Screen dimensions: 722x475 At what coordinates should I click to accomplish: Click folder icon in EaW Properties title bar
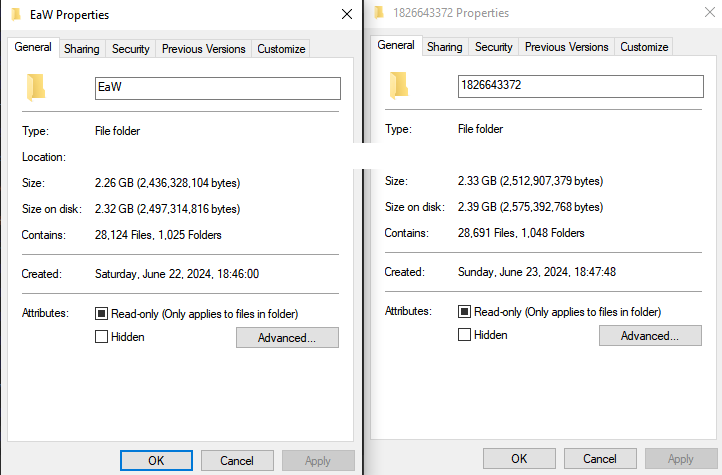coord(16,14)
